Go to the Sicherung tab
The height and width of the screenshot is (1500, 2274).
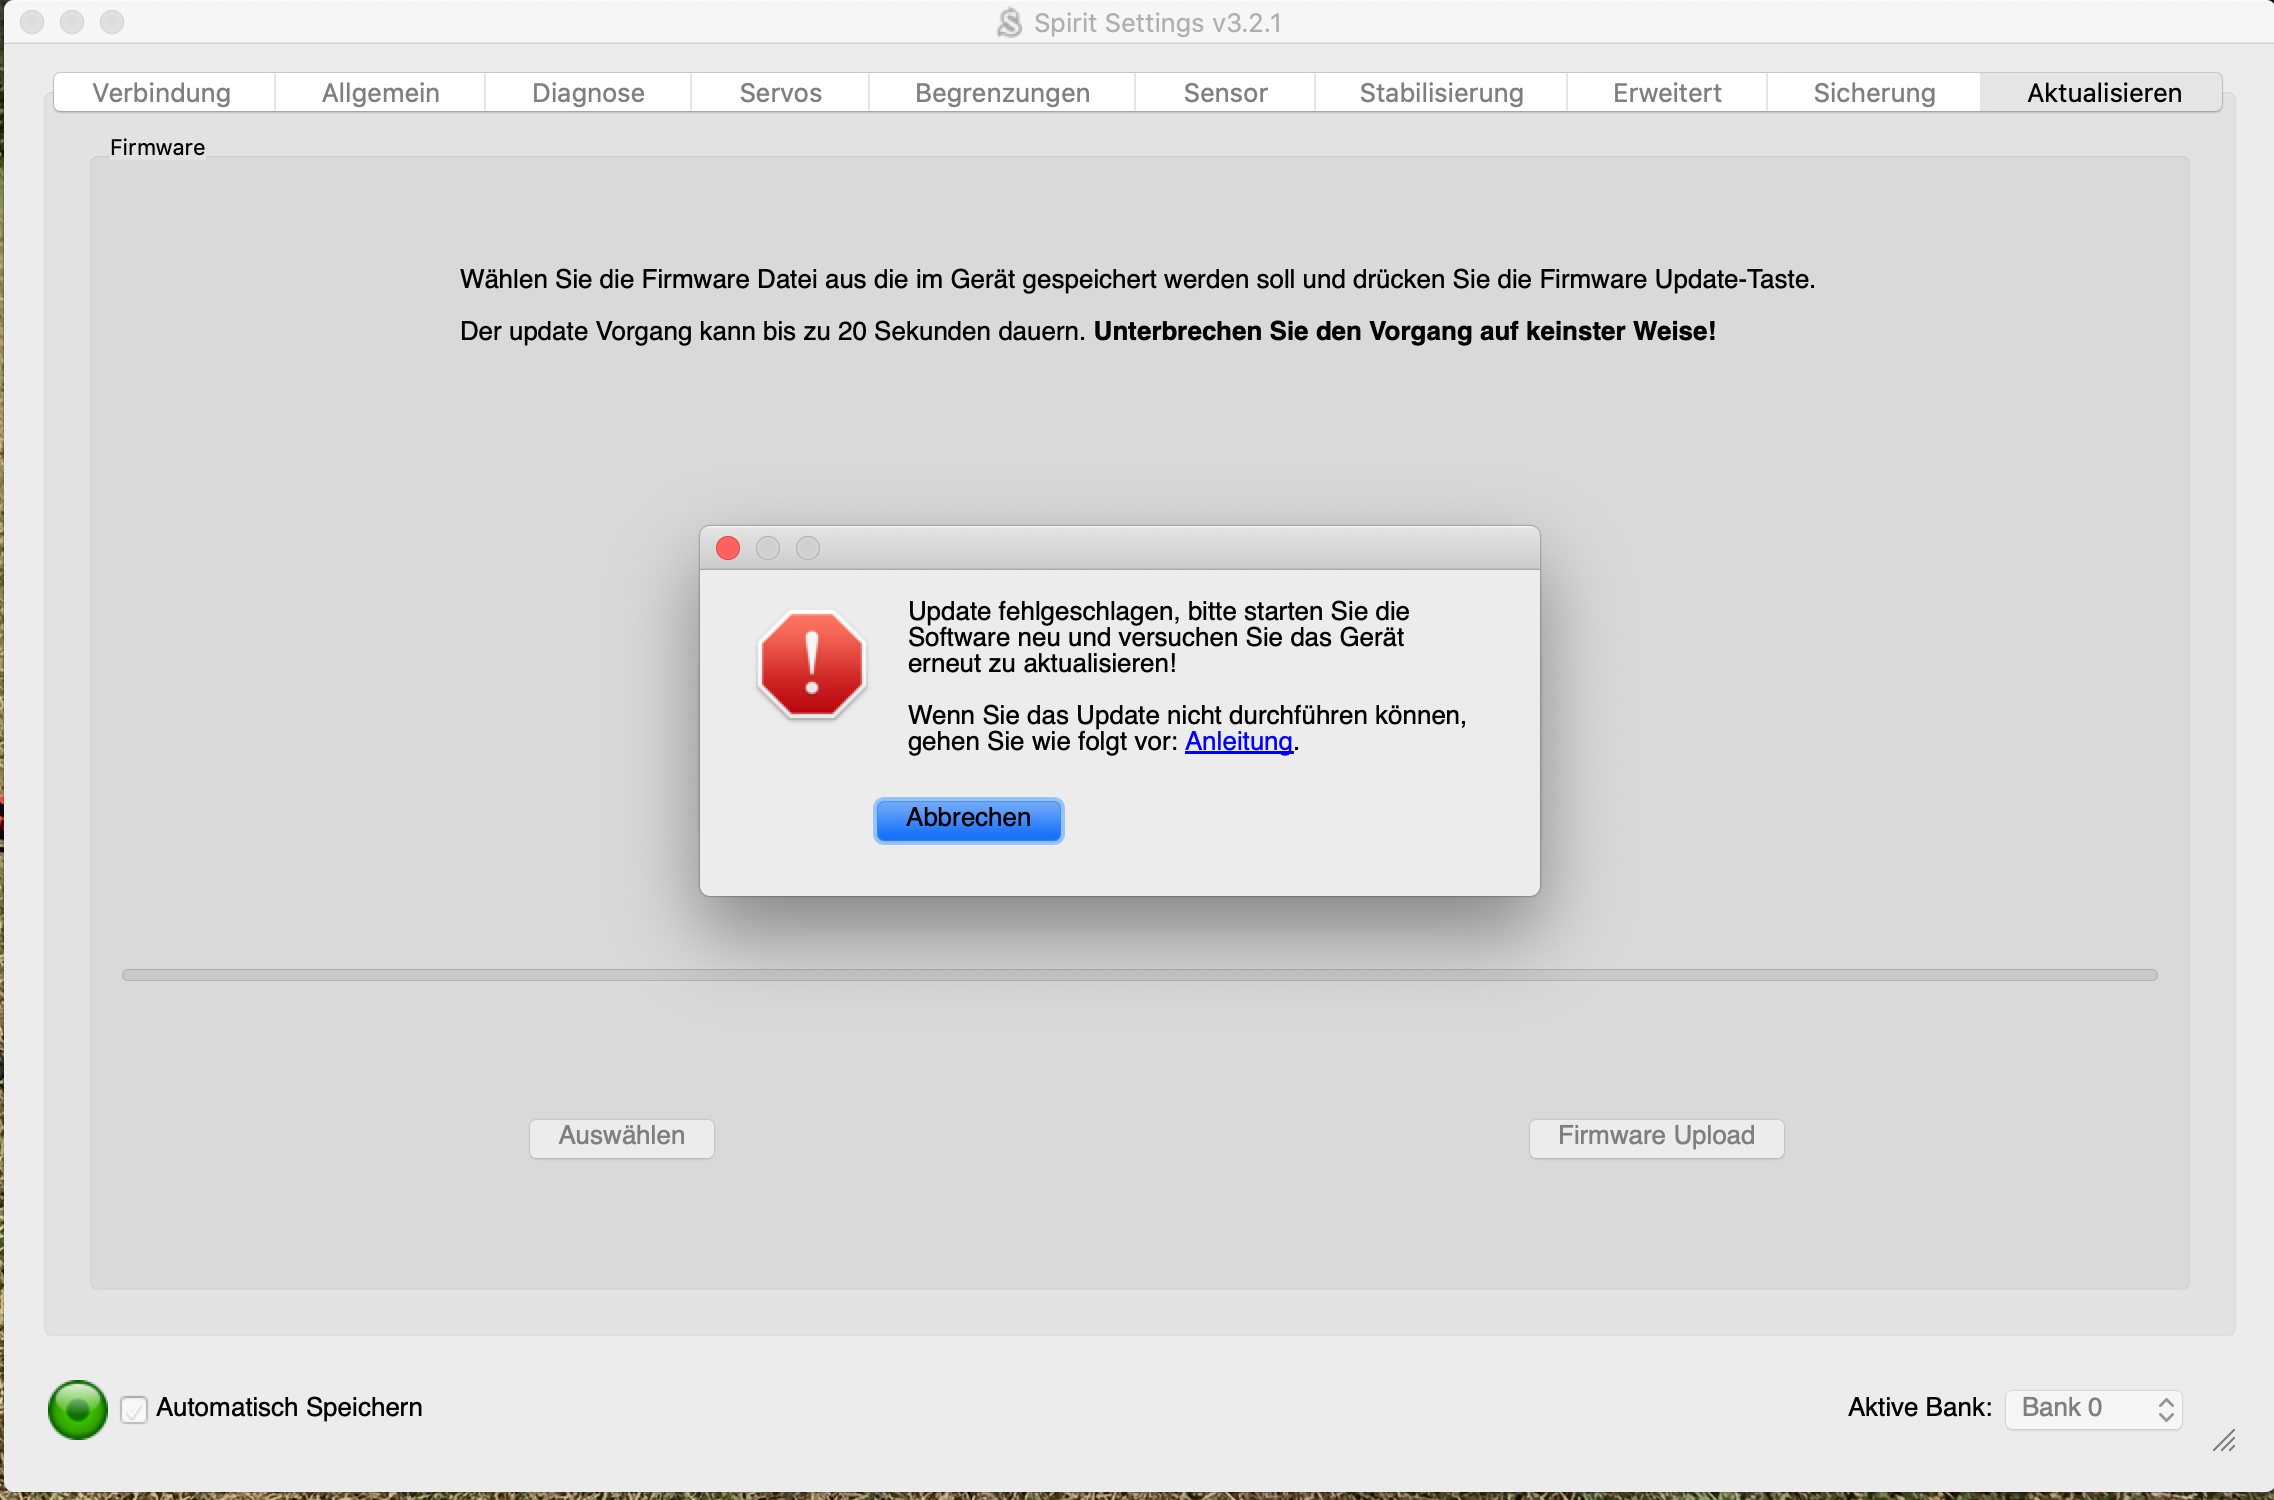coord(1874,93)
